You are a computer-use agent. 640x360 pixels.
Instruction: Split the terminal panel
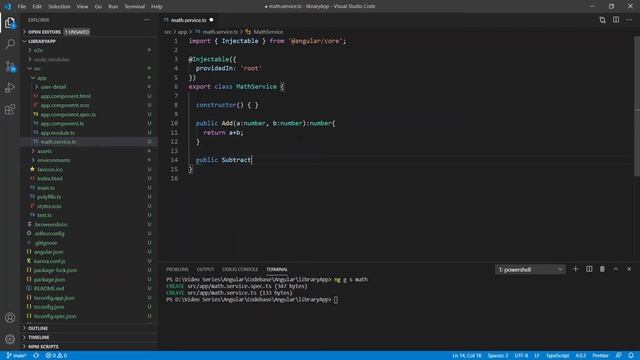[x=589, y=269]
